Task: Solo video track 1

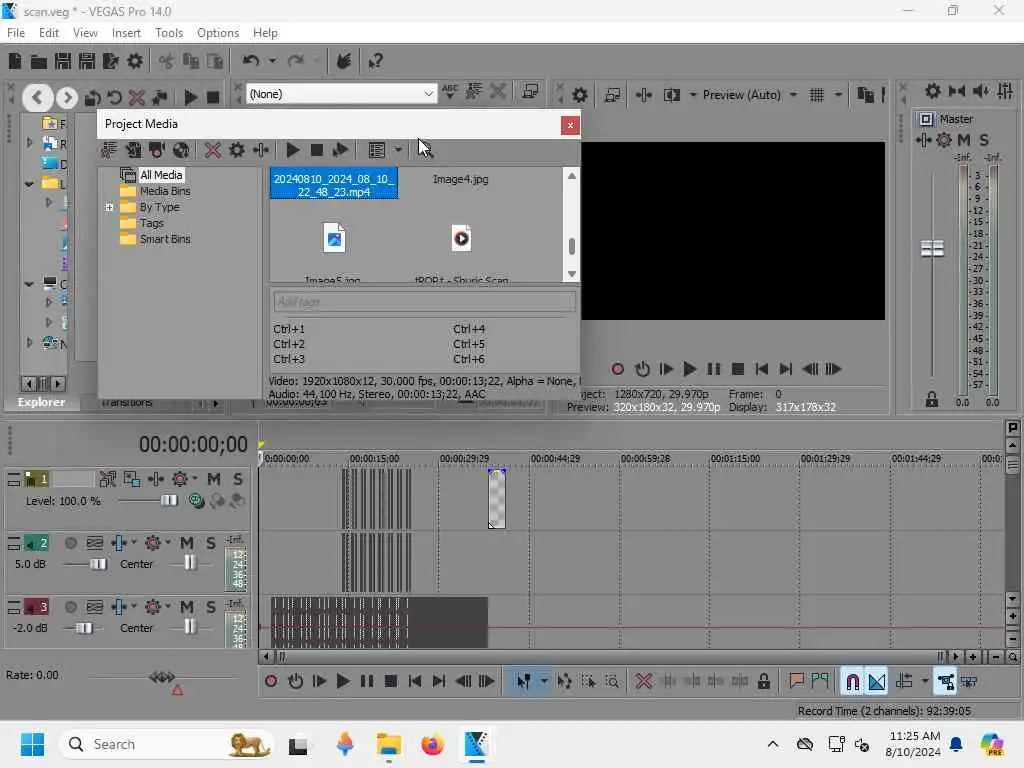Action: click(x=238, y=479)
